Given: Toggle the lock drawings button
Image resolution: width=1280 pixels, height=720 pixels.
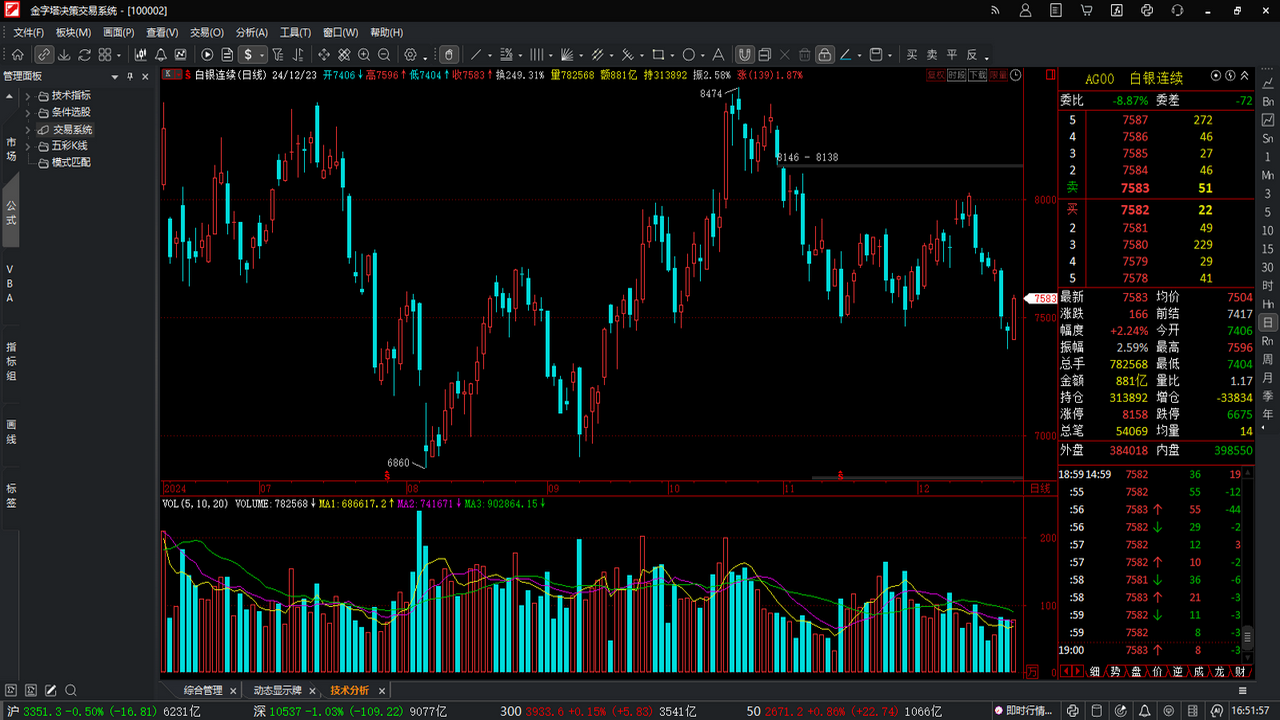Looking at the screenshot, I should coord(824,55).
